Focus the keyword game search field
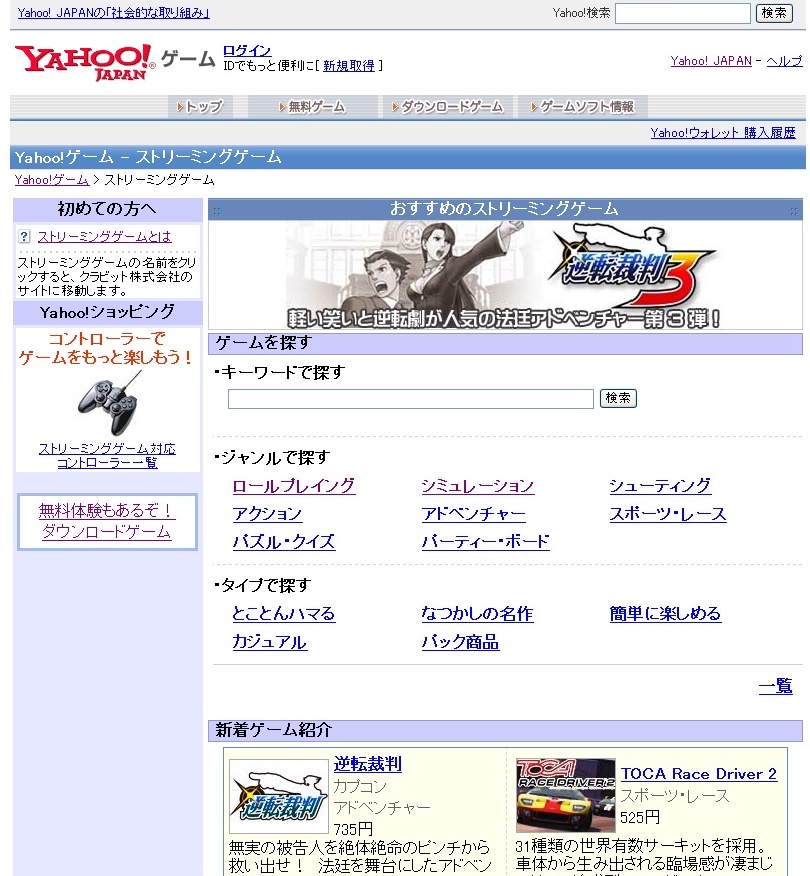 coord(410,399)
